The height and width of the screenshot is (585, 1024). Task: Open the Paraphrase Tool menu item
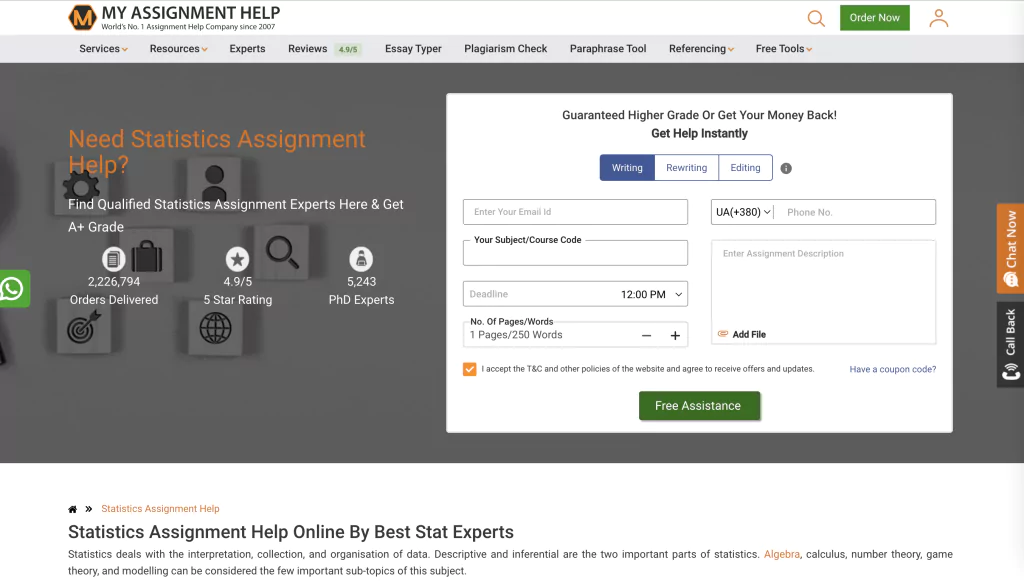click(608, 49)
